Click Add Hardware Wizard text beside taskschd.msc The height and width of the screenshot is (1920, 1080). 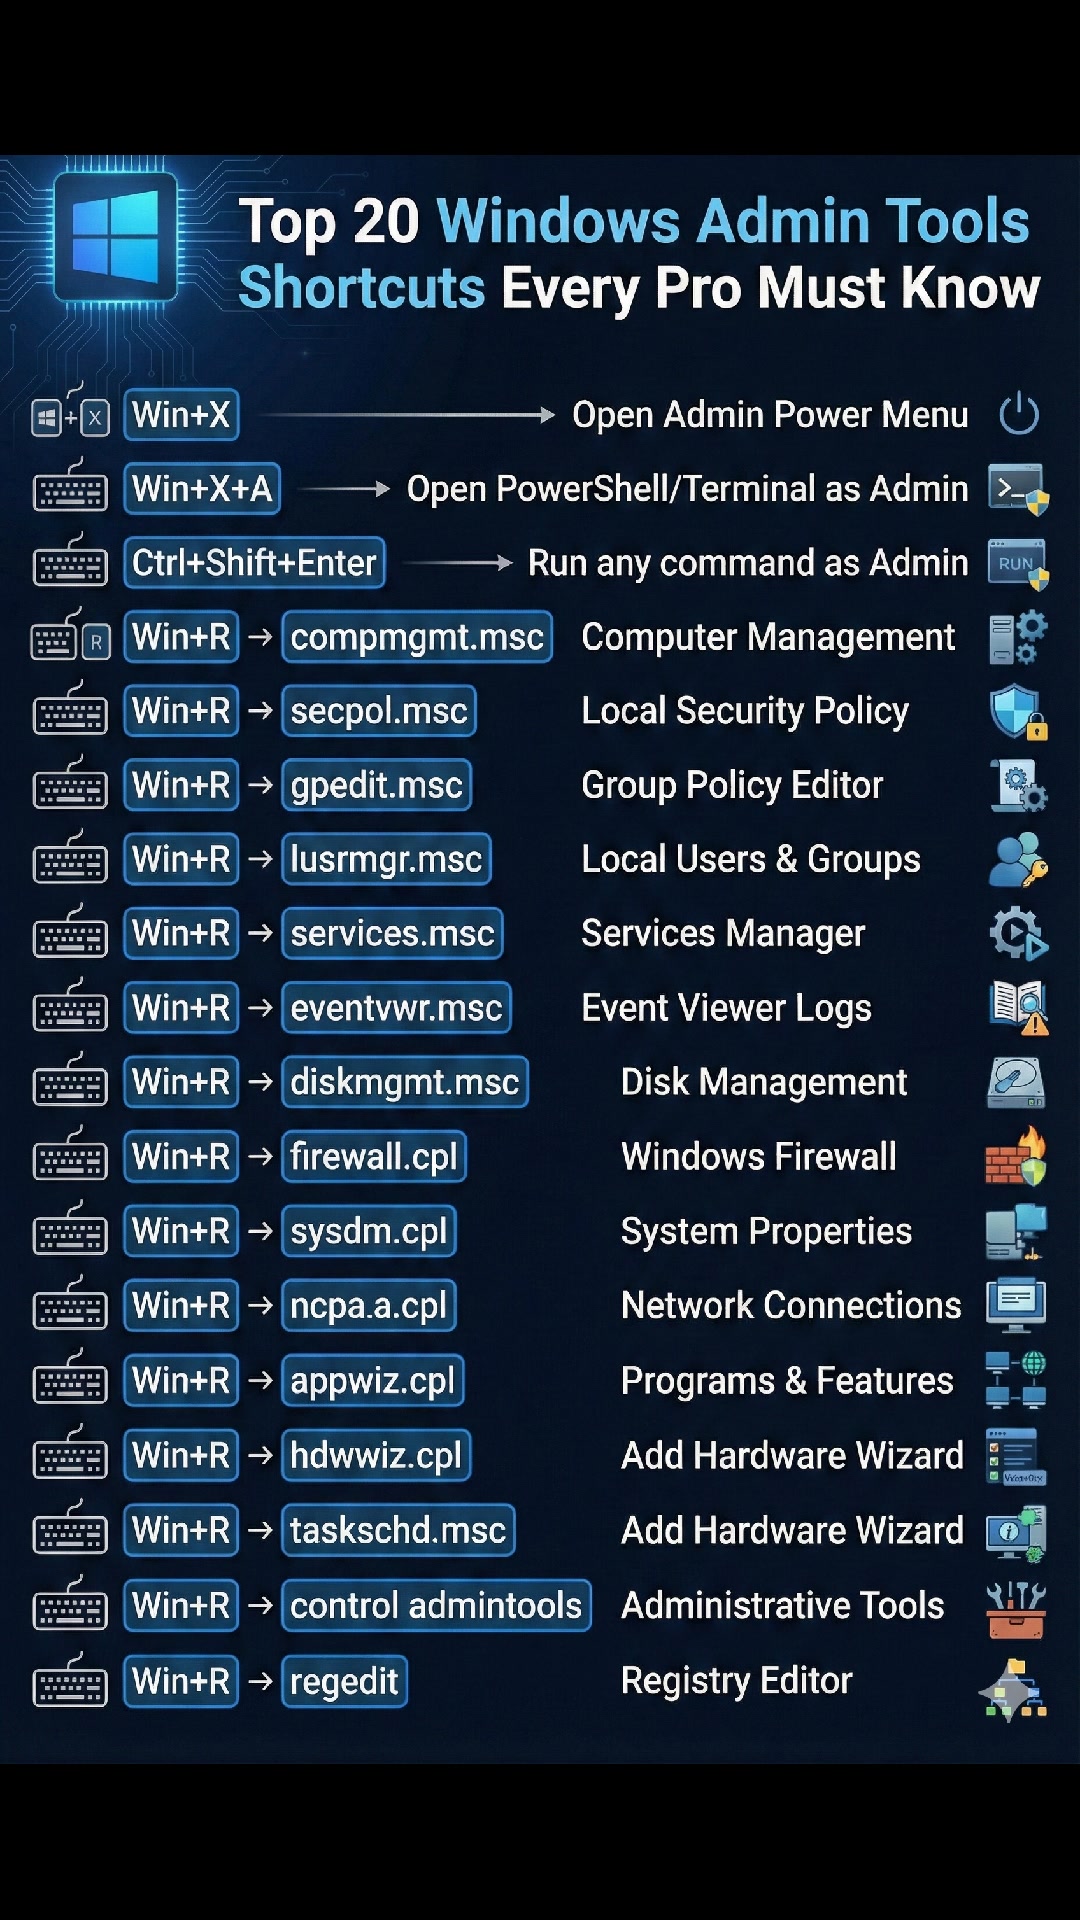click(792, 1531)
